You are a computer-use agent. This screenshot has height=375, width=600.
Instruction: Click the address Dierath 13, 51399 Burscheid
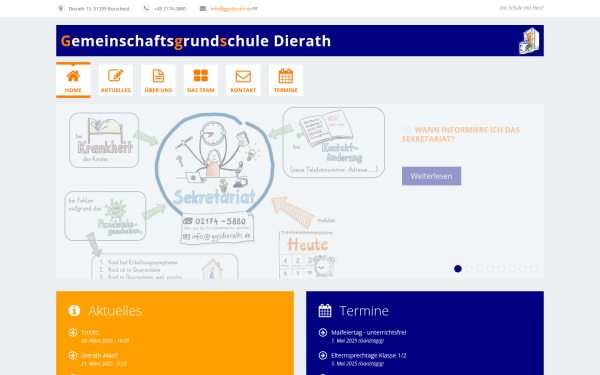99,9
